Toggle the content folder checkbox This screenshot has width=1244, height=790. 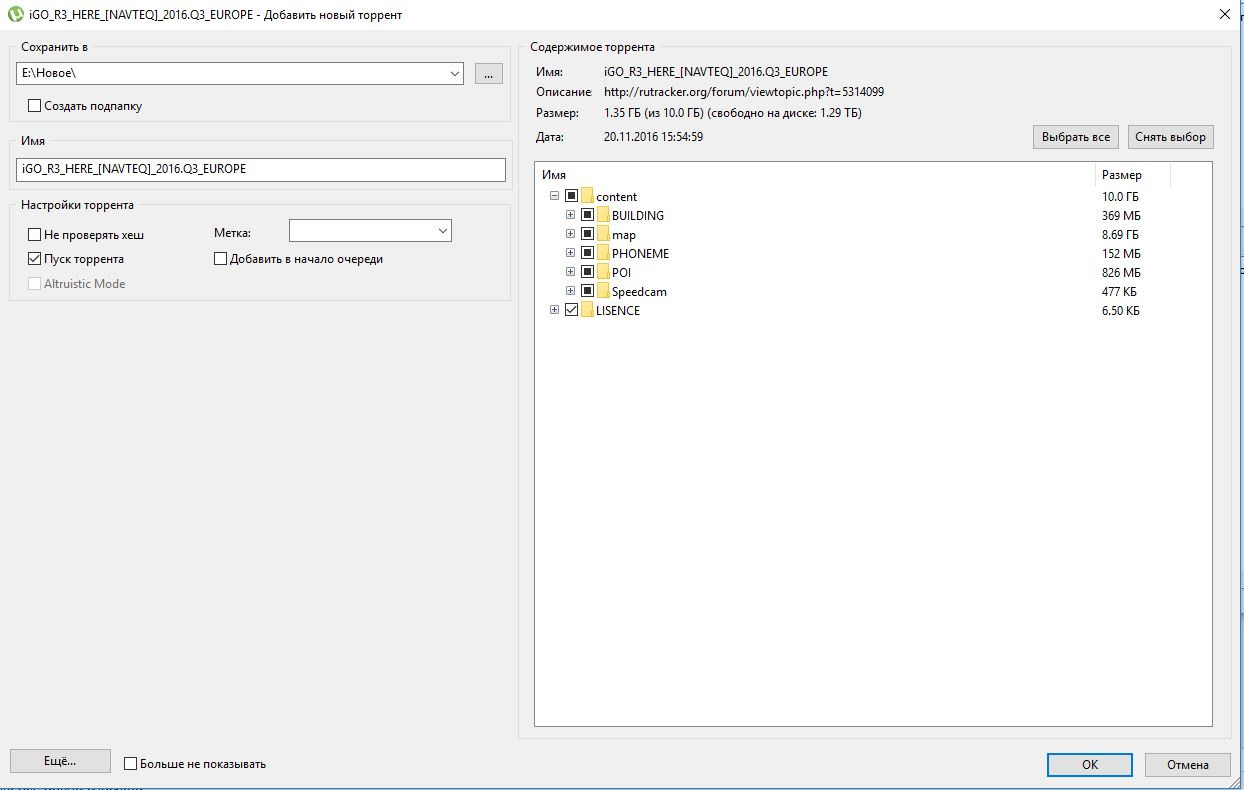pyautogui.click(x=571, y=196)
